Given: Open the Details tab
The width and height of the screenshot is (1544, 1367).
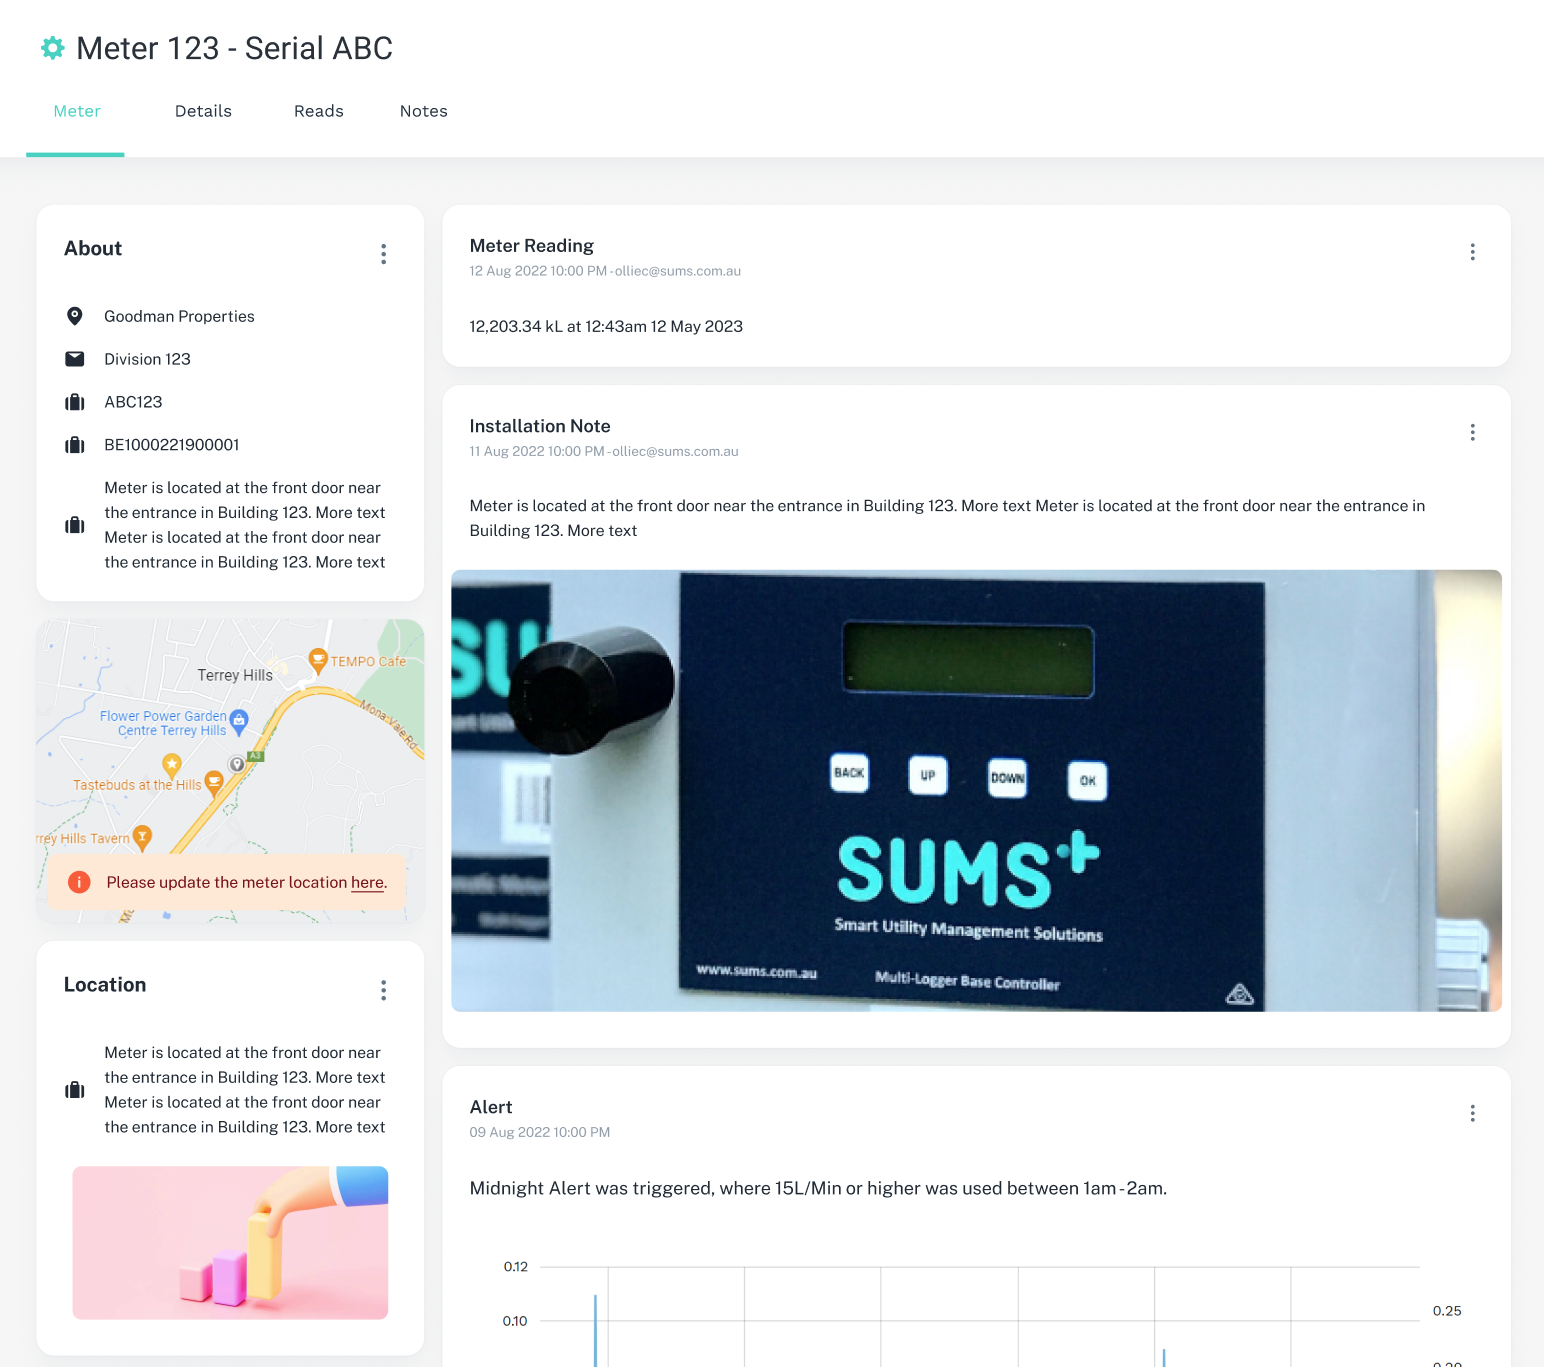Looking at the screenshot, I should pyautogui.click(x=203, y=111).
